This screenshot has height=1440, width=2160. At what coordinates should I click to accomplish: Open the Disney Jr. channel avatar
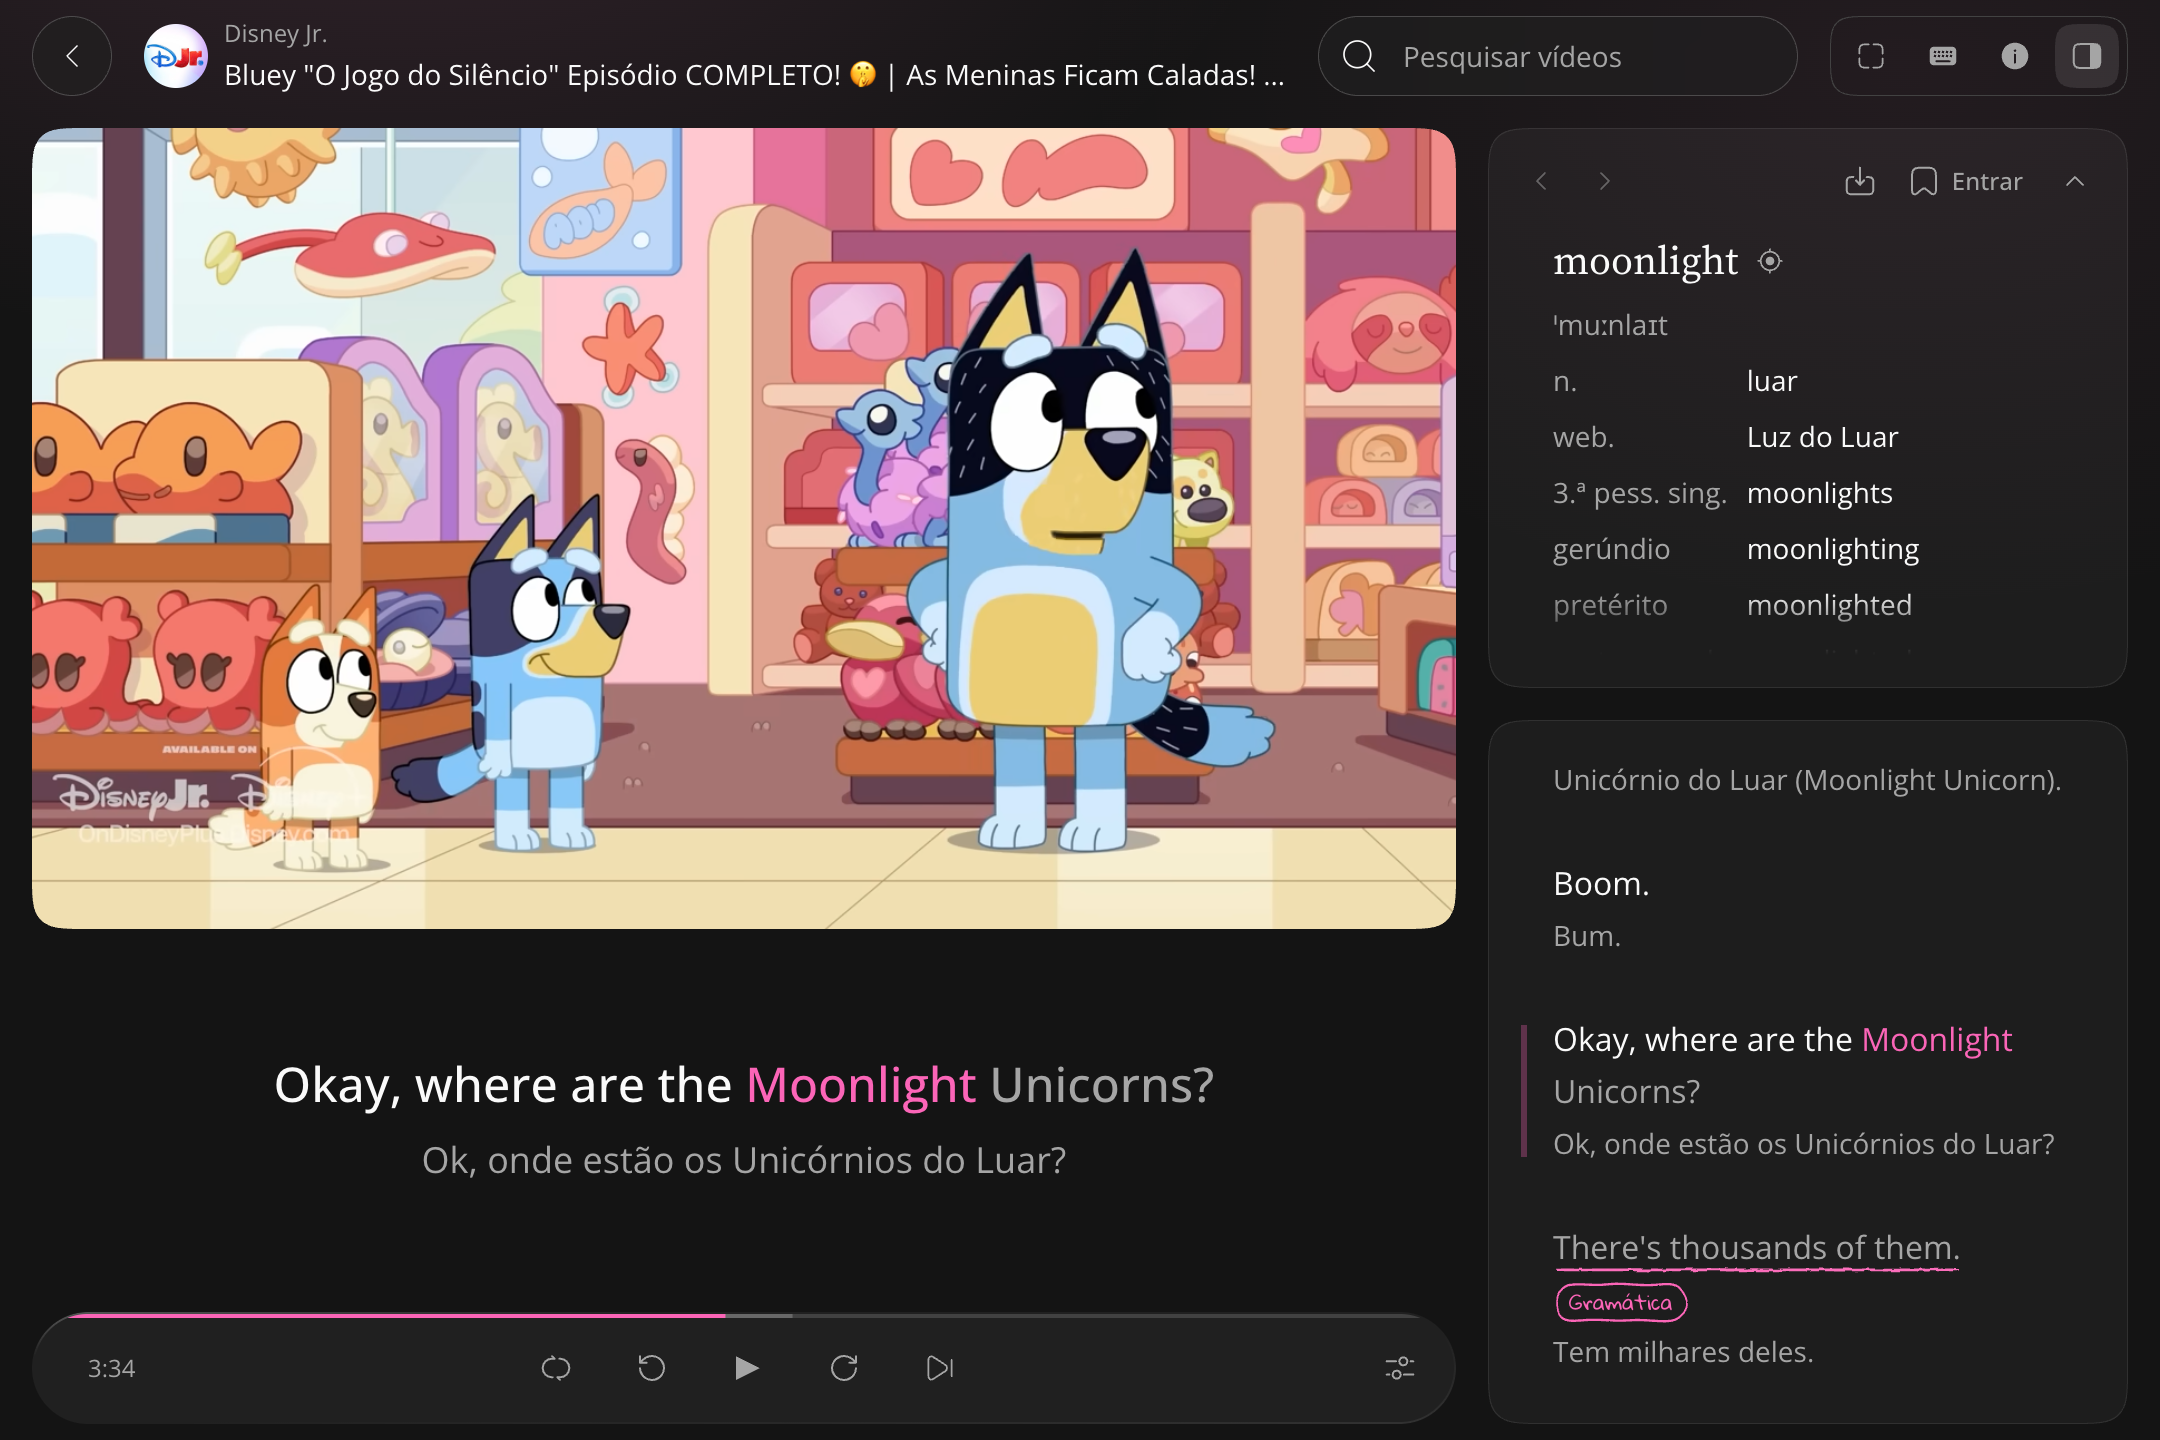click(x=176, y=56)
